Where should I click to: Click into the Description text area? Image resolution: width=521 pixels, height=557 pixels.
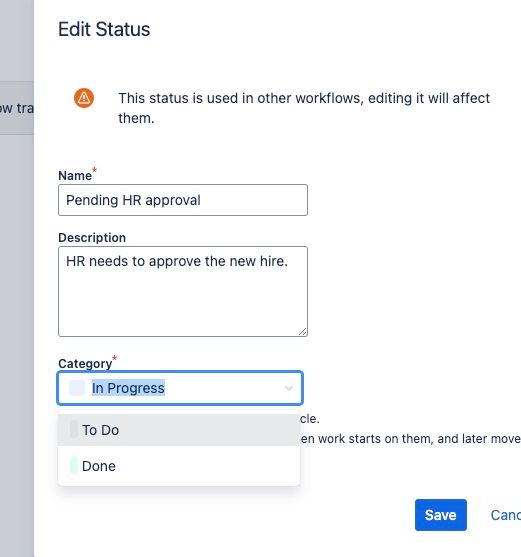tap(183, 291)
